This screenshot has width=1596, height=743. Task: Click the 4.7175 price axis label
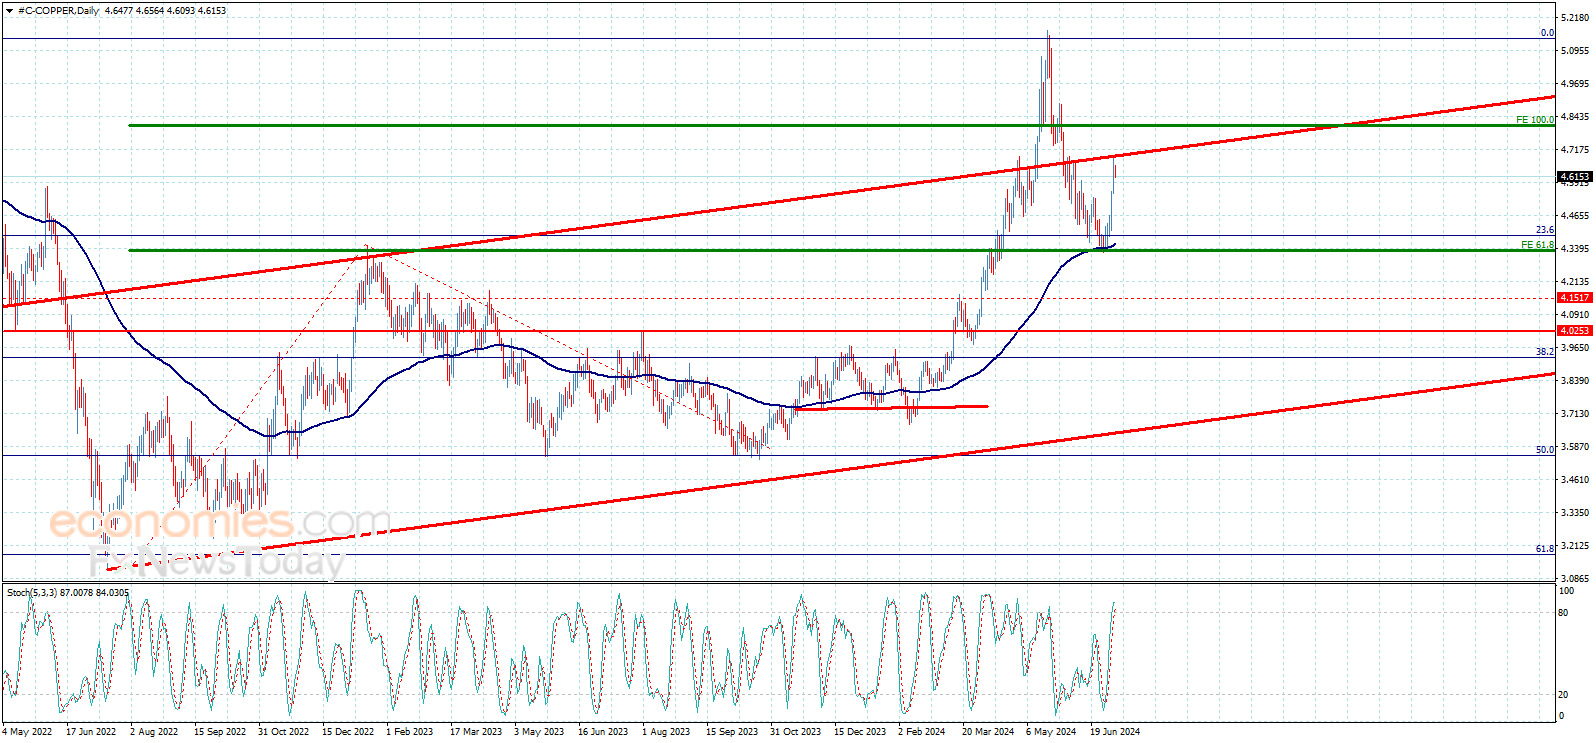(1576, 149)
